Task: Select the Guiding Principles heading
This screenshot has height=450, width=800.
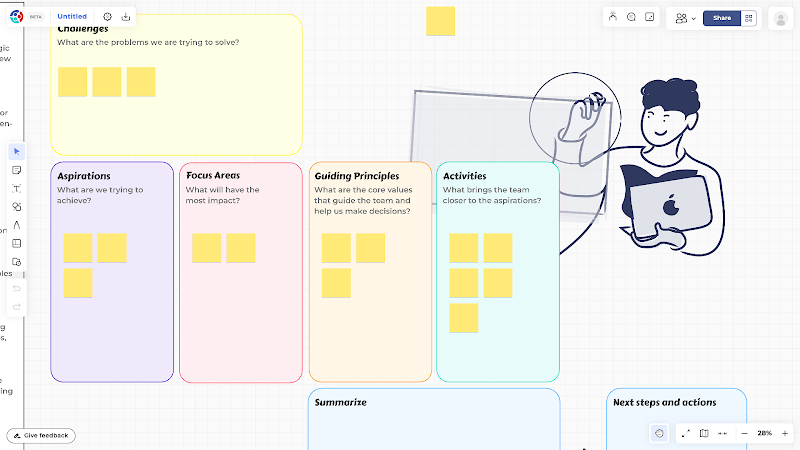Action: 357,176
